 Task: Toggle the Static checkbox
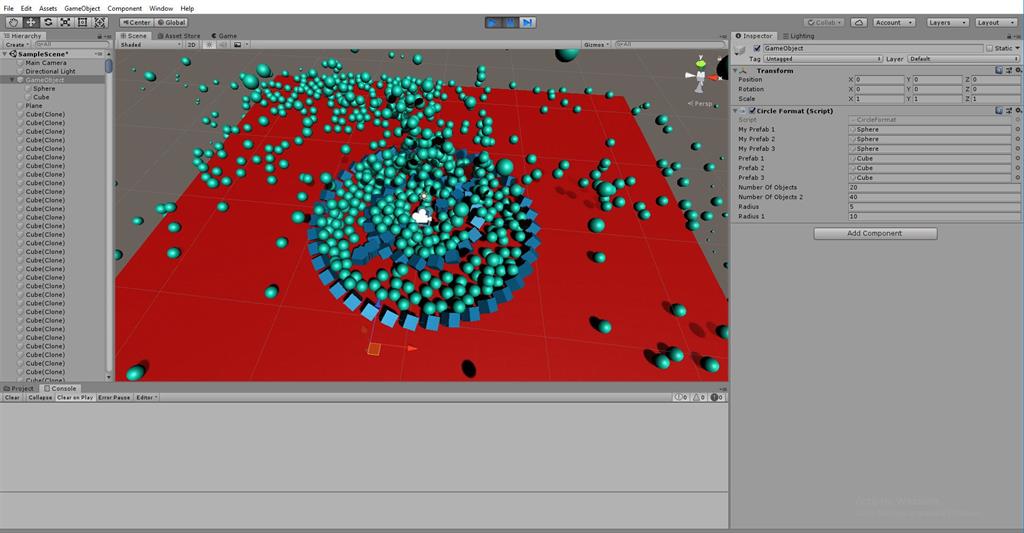pos(989,48)
